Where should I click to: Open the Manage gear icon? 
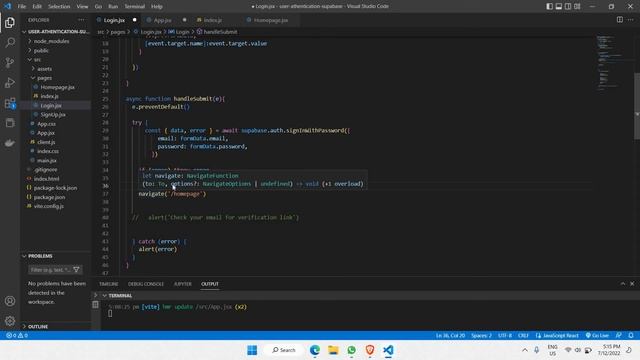point(10,321)
